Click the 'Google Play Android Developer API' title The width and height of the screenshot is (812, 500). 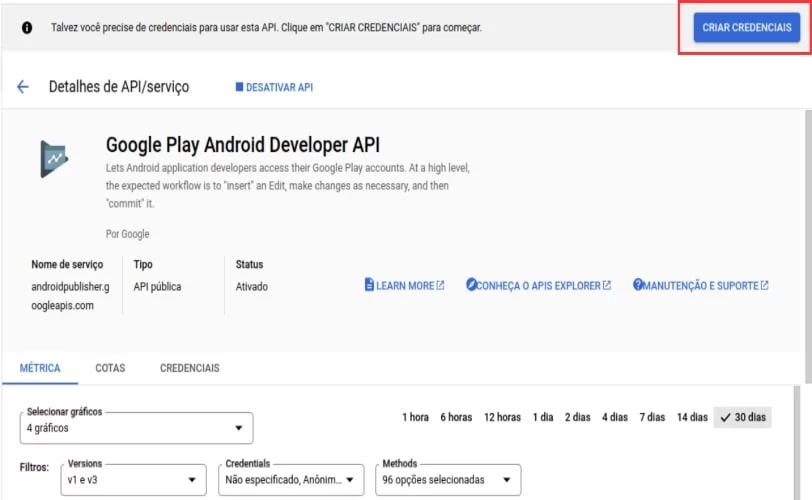click(242, 145)
